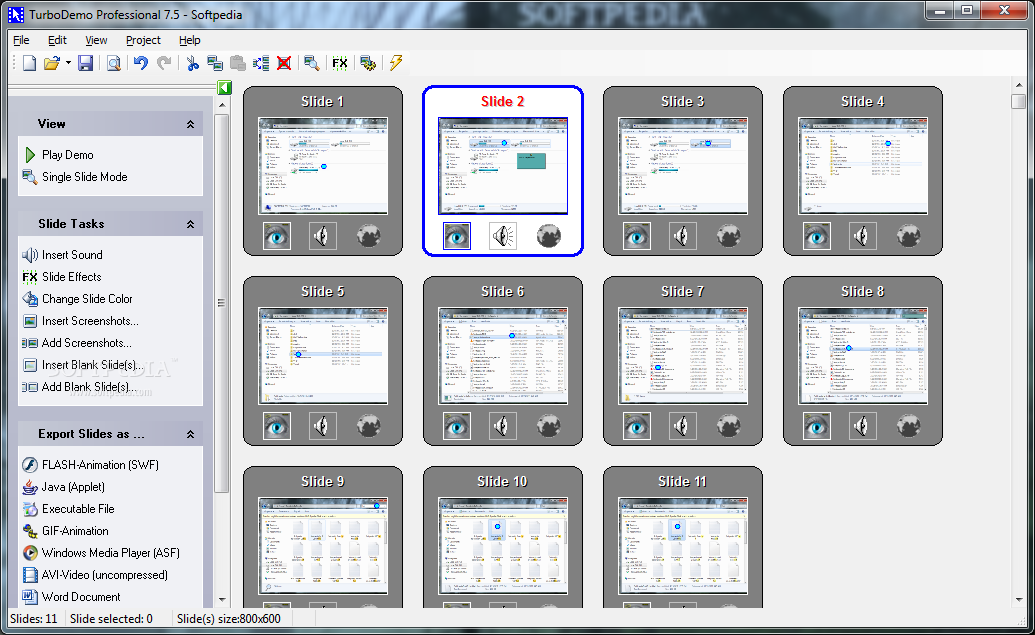The image size is (1035, 635).
Task: Click the toolbar icon left of the lightning bolt
Action: [368, 63]
